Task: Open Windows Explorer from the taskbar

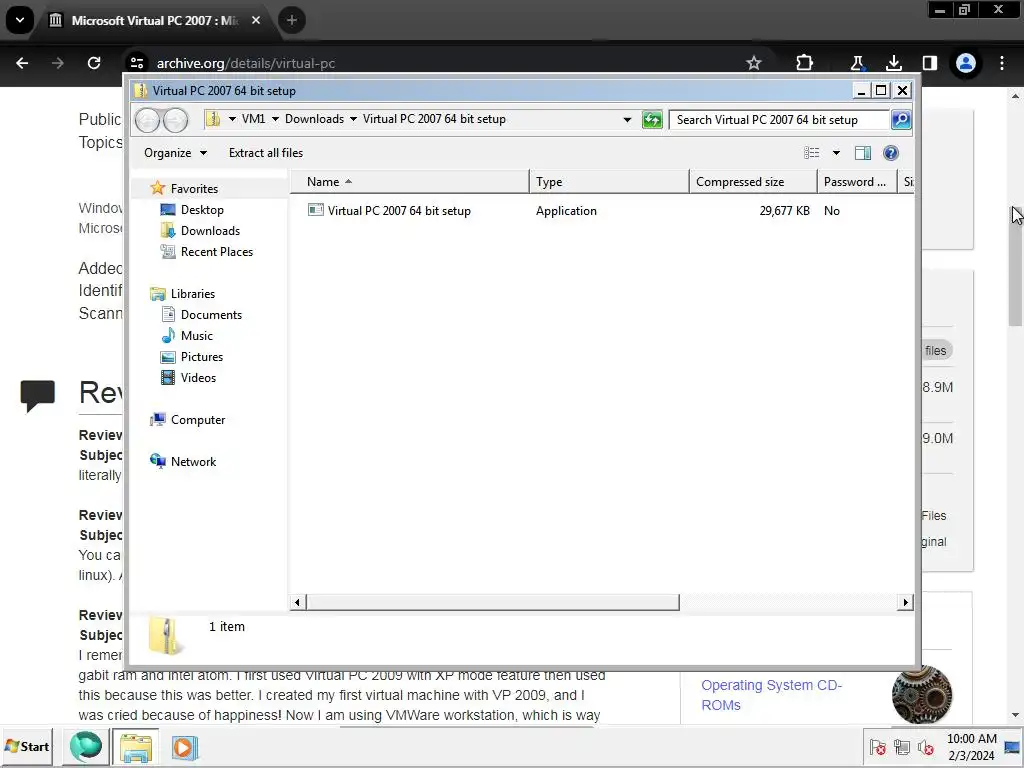Action: coord(136,747)
